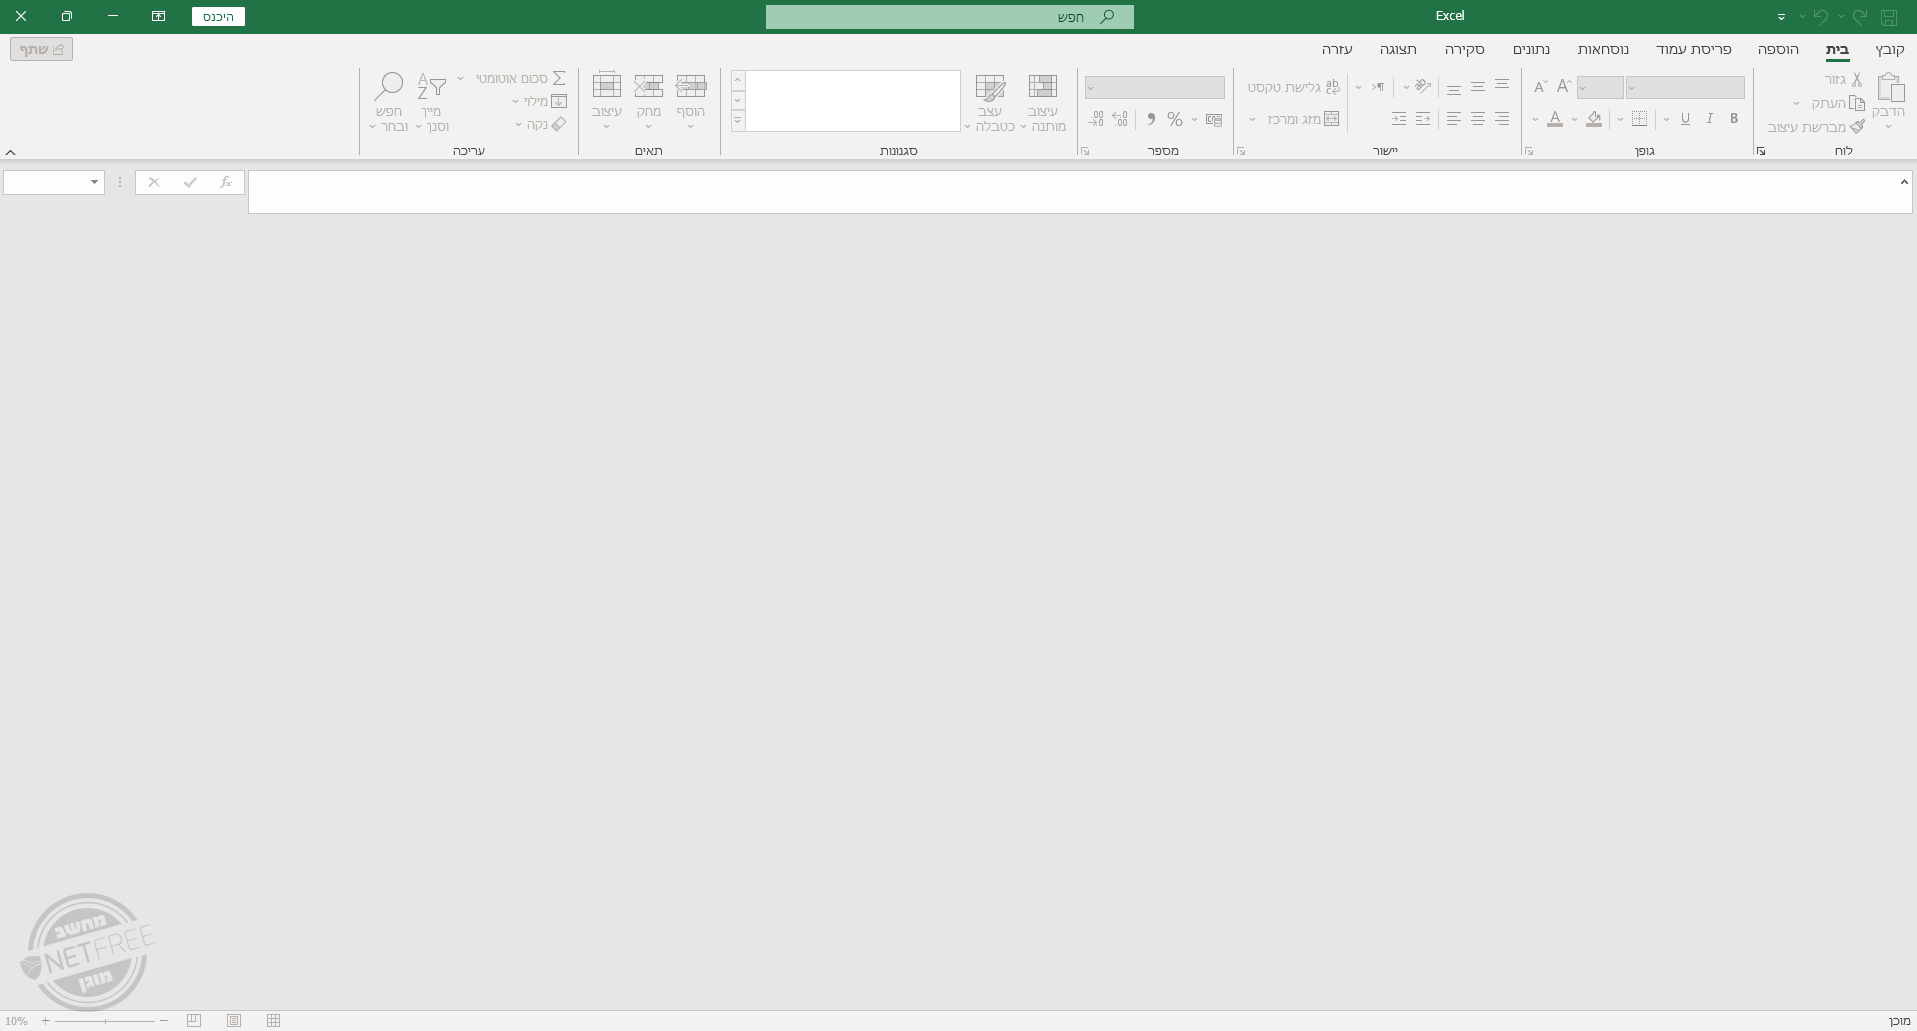Click the comma style icon
Viewport: 1917px width, 1031px height.
click(x=1151, y=119)
